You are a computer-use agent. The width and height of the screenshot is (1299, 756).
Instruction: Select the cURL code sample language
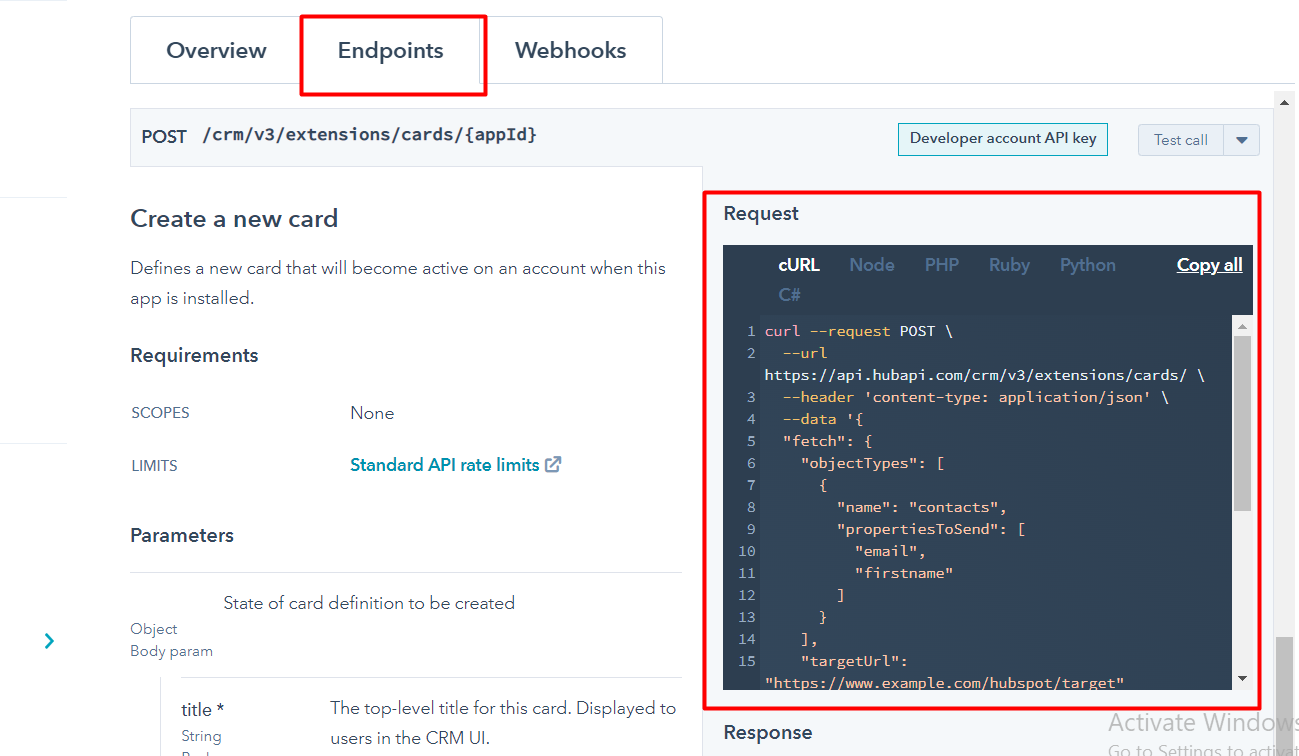[798, 264]
